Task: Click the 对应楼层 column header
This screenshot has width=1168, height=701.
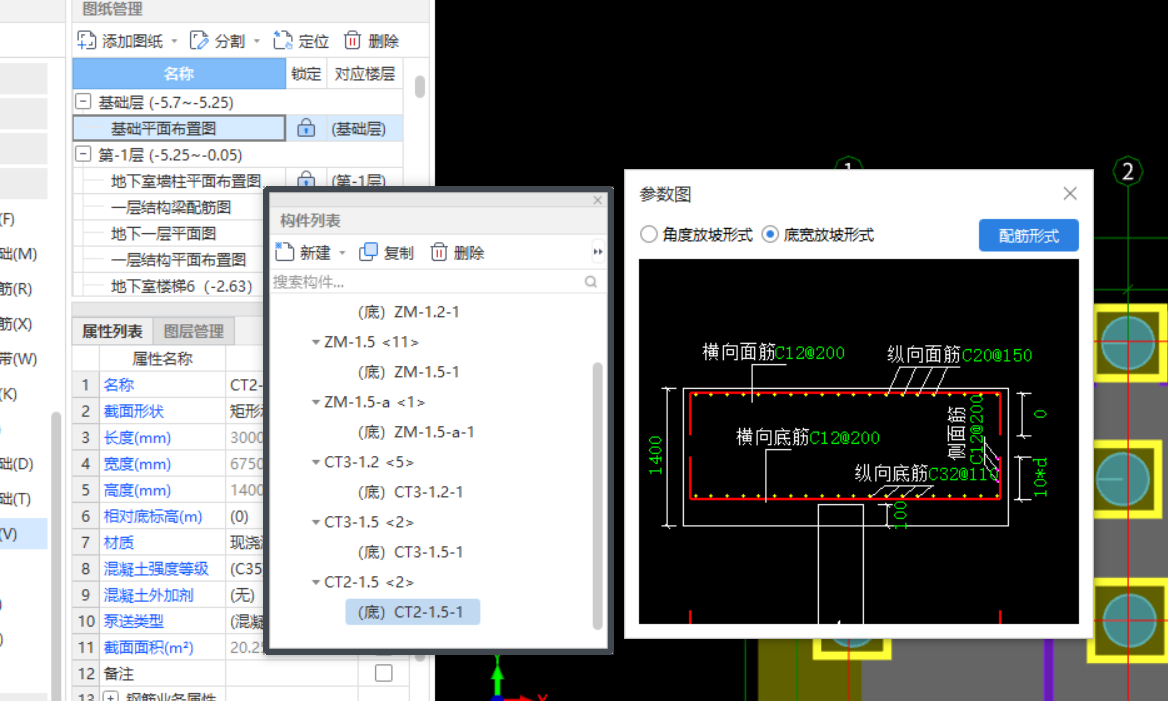Action: 364,74
